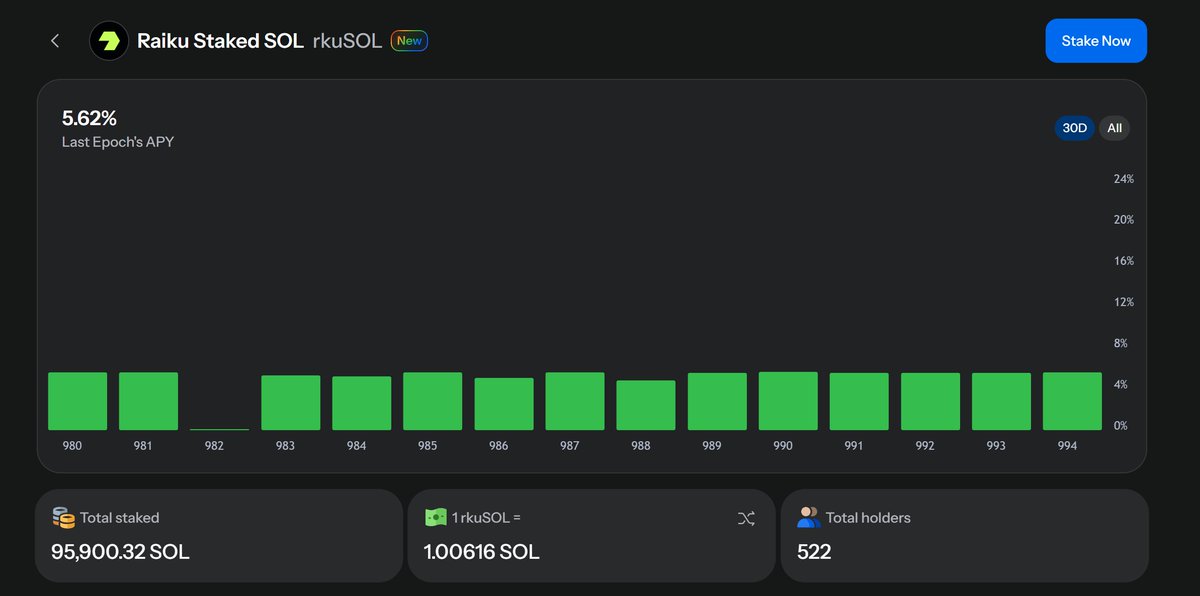Switch chart range to All
The width and height of the screenshot is (1200, 596).
coord(1114,128)
